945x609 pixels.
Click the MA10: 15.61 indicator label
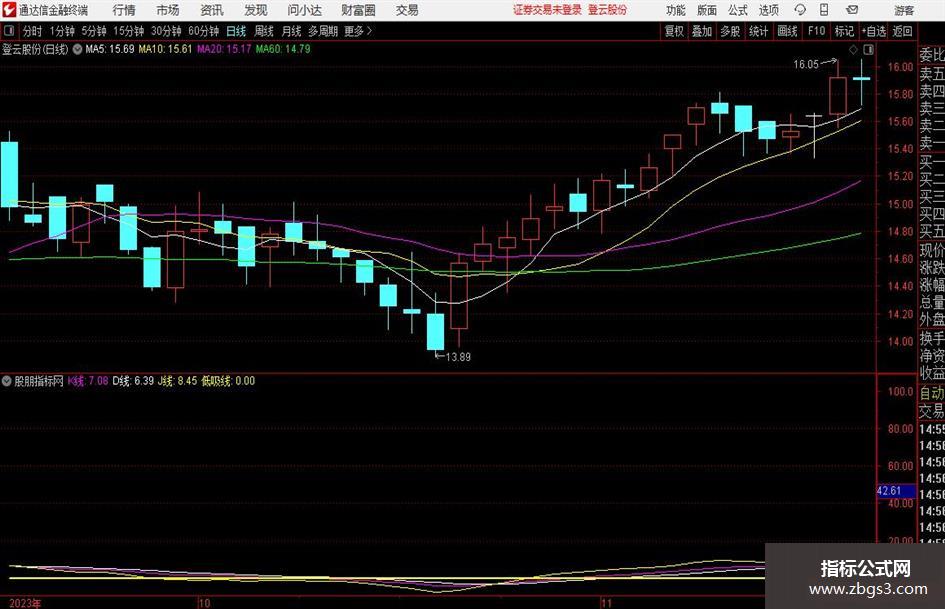165,49
